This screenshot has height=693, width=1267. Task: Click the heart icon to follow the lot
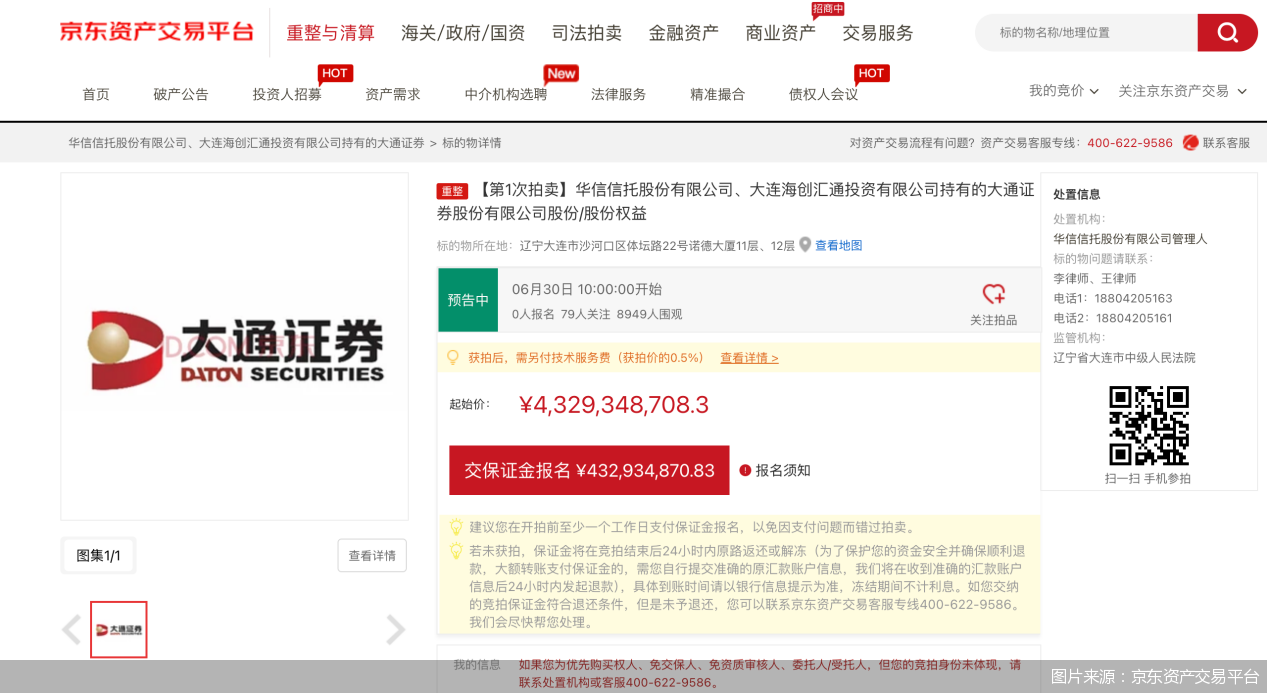[x=993, y=294]
